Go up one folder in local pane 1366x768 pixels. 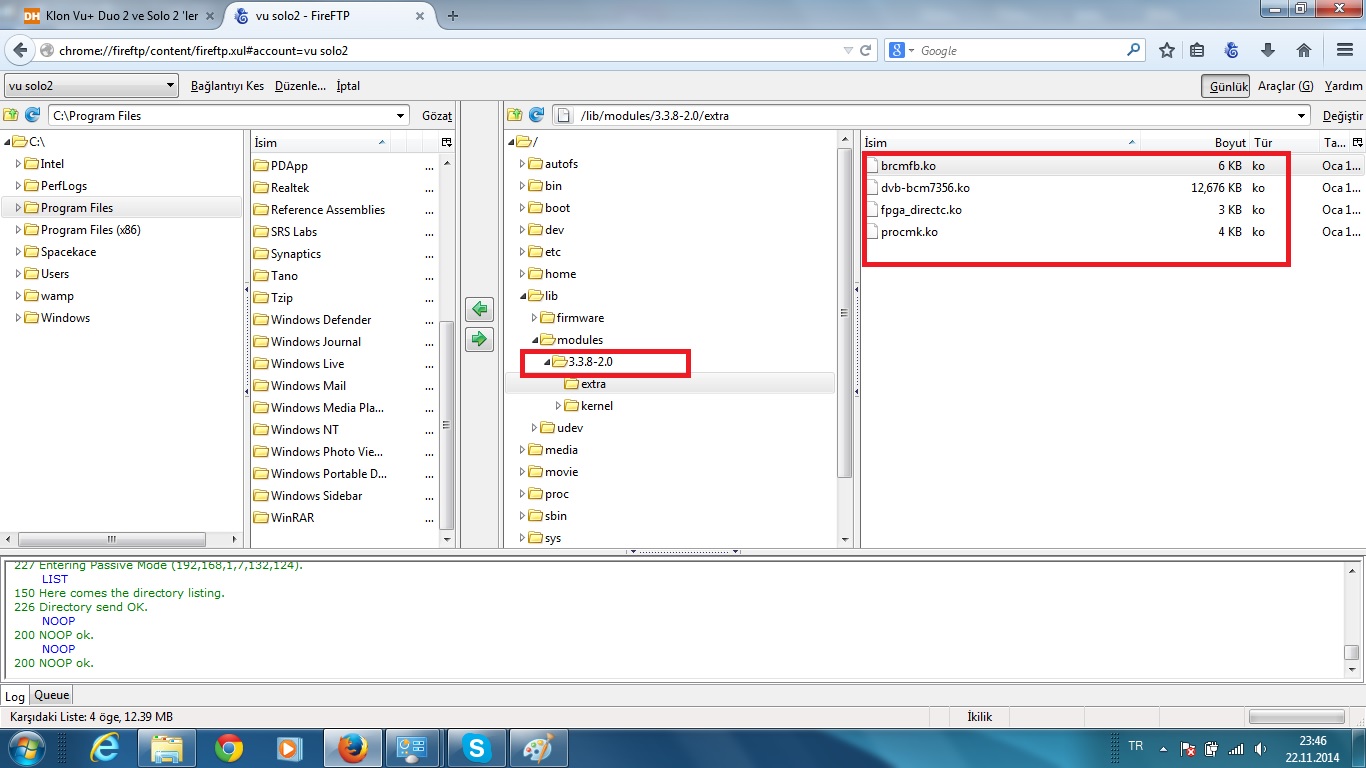click(11, 115)
